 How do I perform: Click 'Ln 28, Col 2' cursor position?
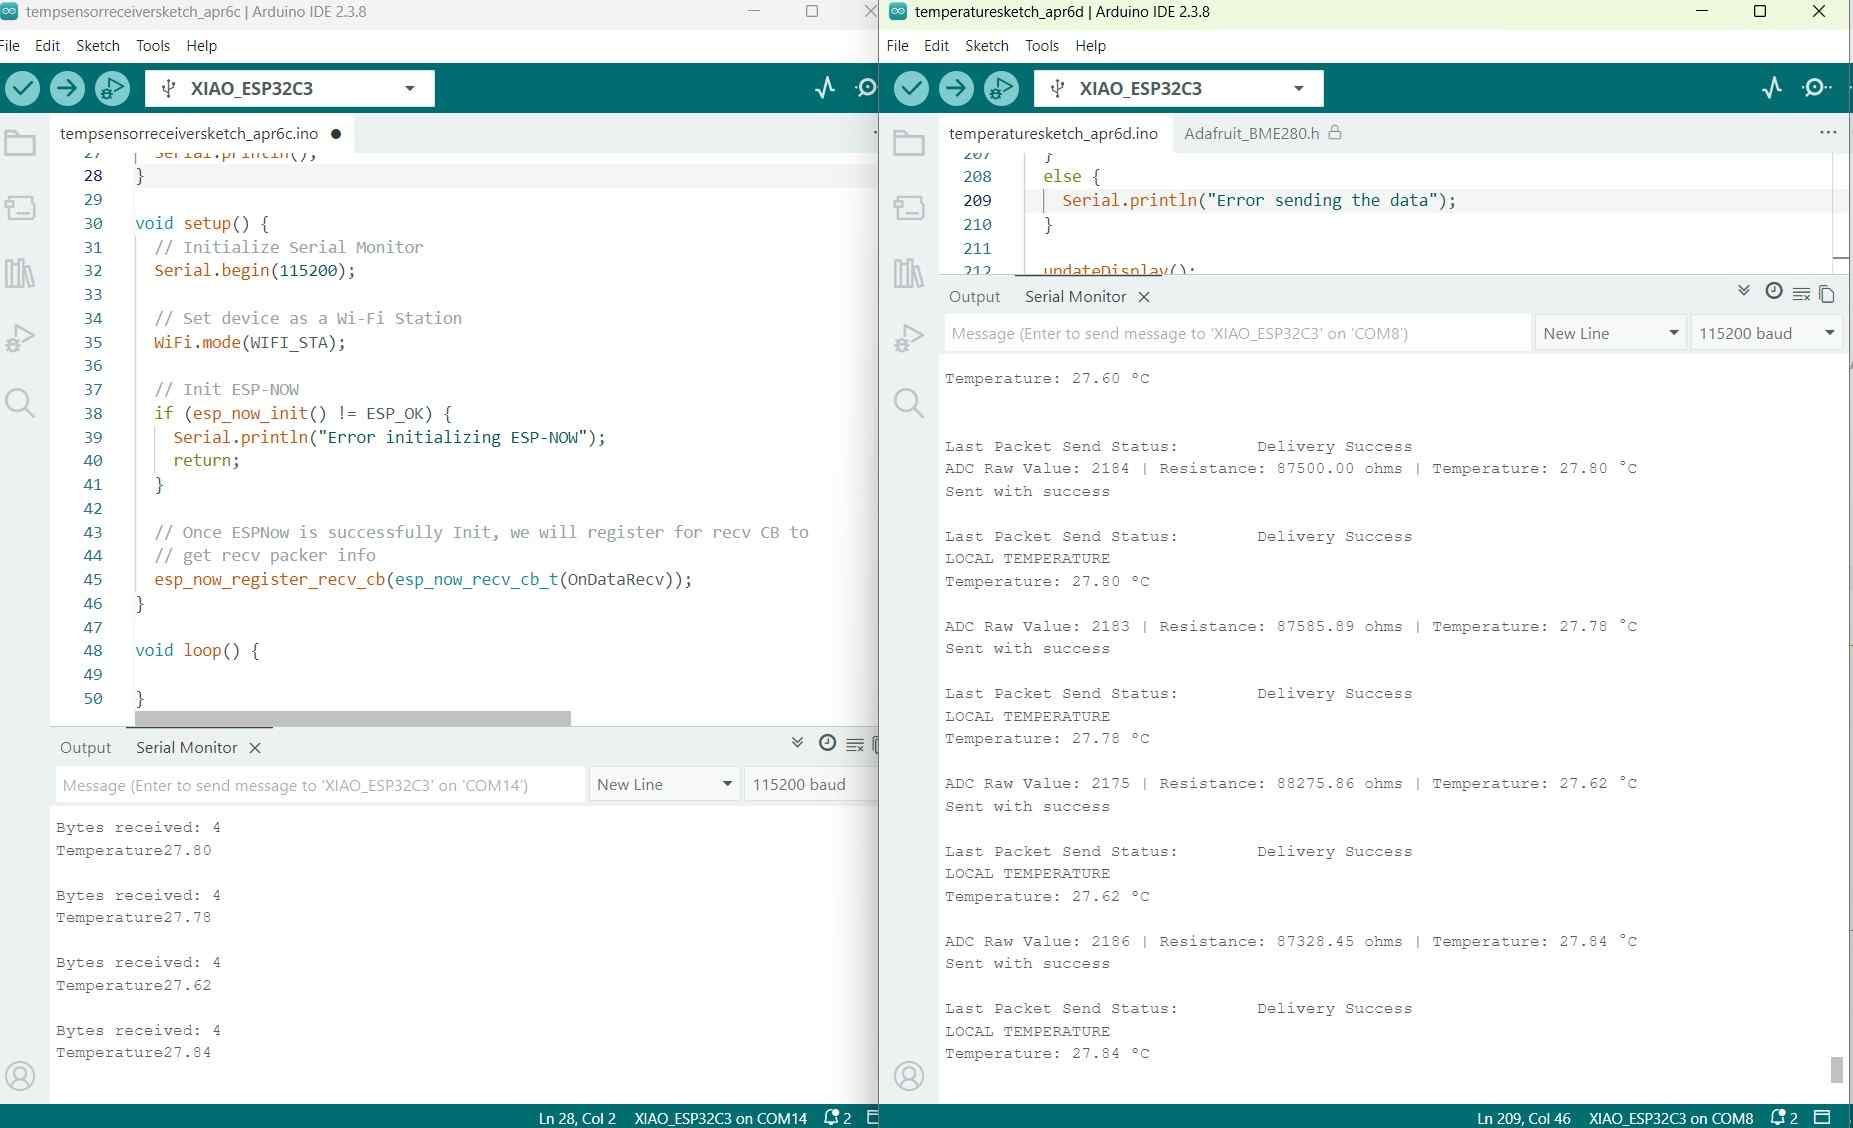click(577, 1118)
